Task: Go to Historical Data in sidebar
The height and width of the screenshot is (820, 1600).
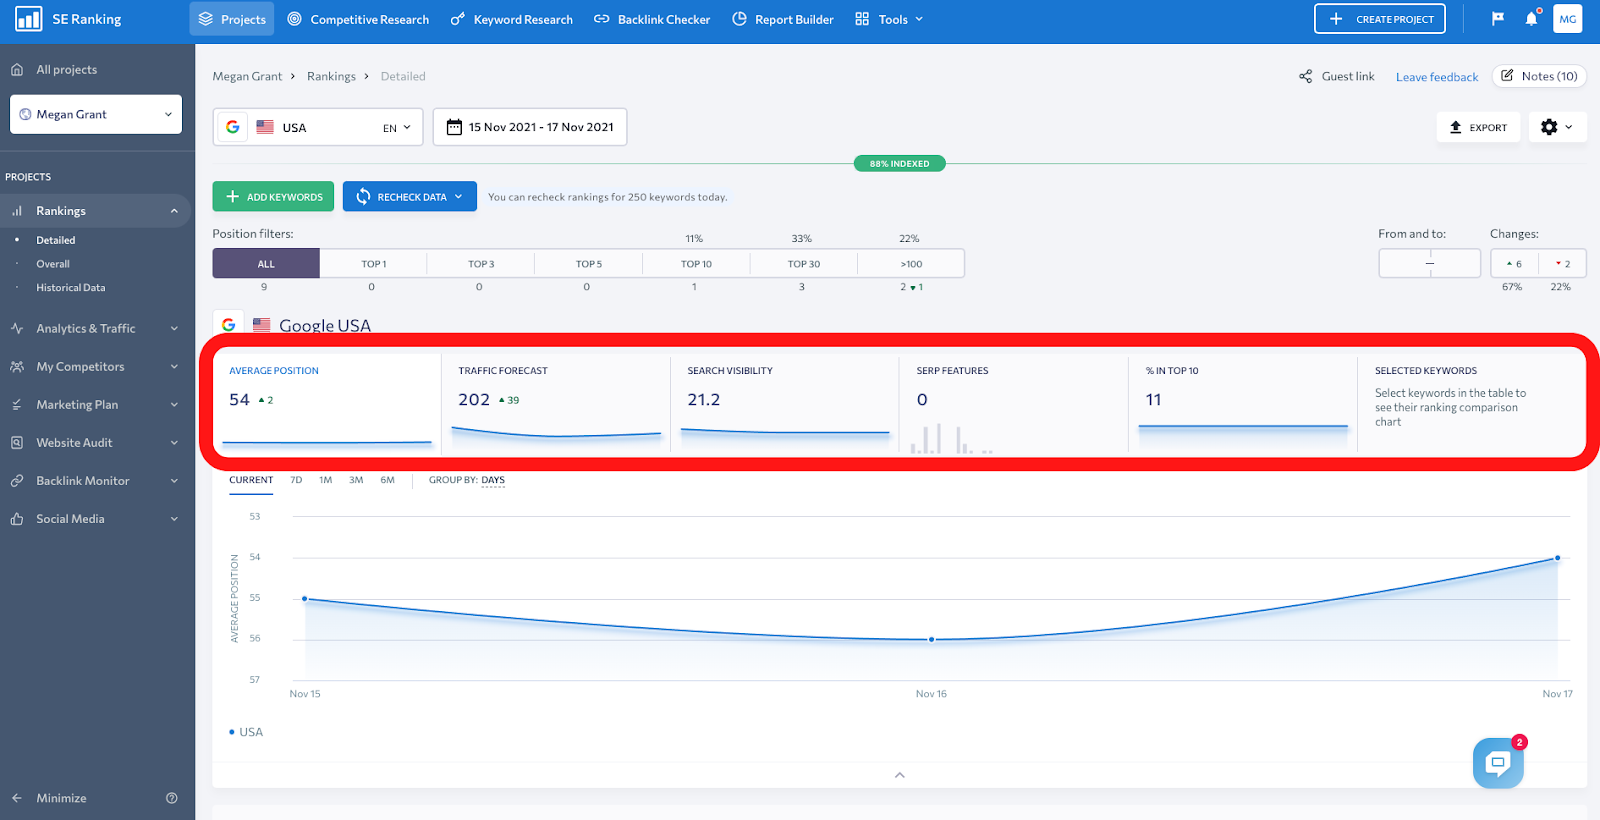Action: (x=70, y=288)
